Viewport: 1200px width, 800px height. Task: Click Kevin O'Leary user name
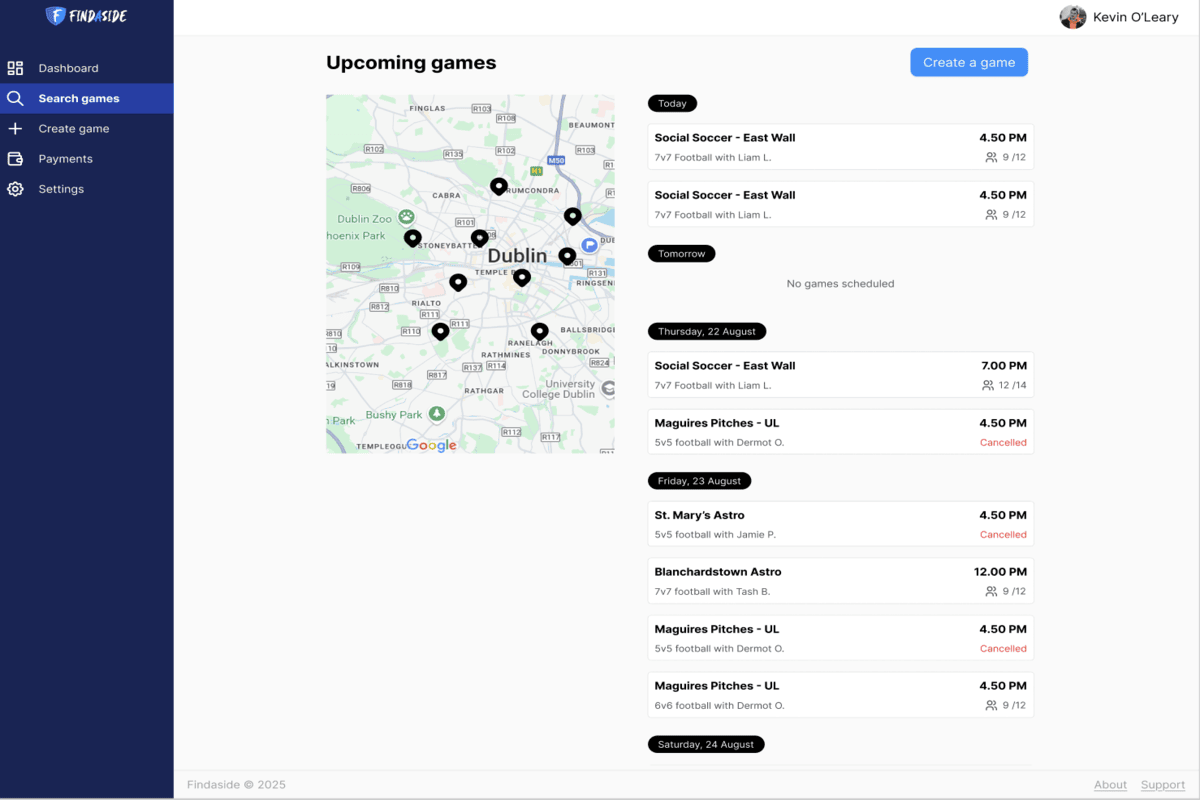click(1136, 17)
